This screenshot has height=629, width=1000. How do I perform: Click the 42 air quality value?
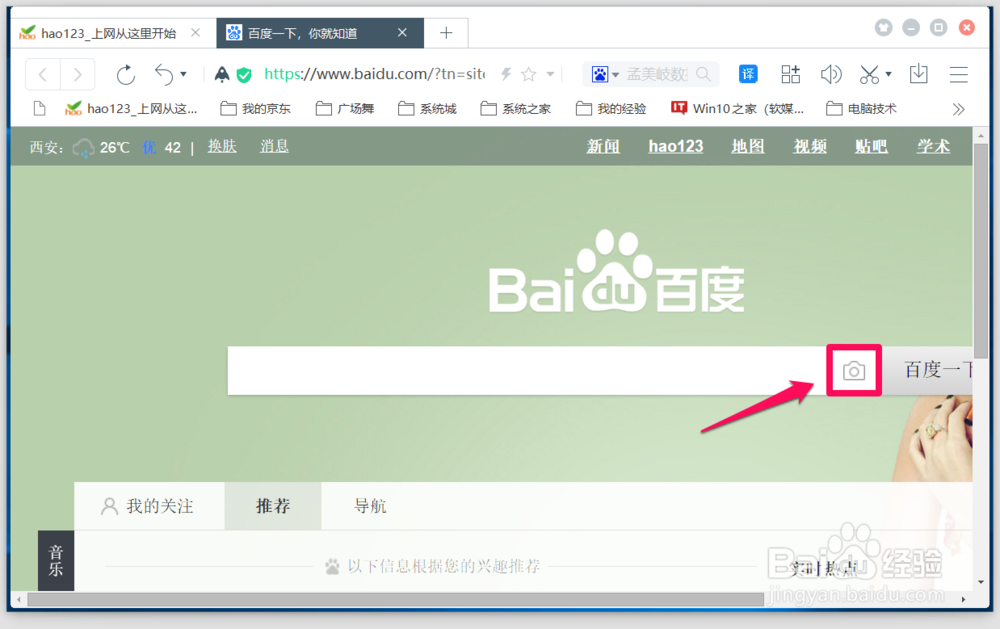click(172, 148)
